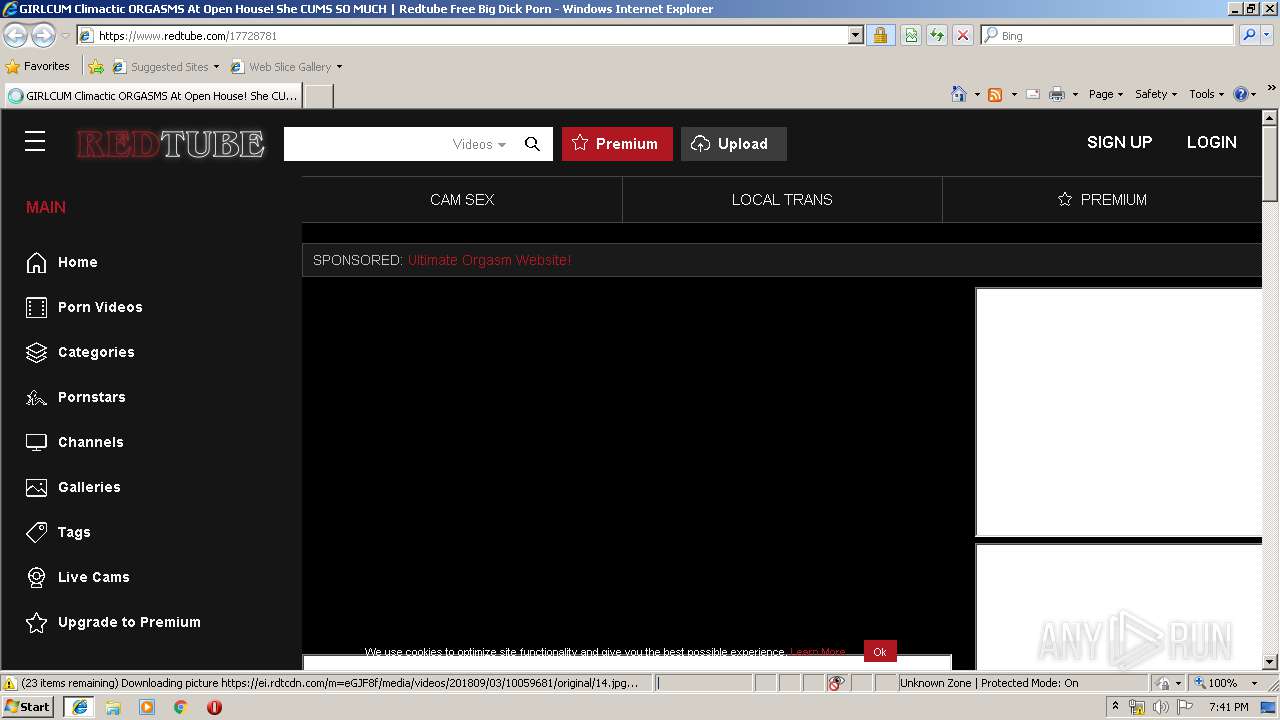This screenshot has height=720, width=1280.
Task: Click the Add to Favorites Bar icon
Action: pyautogui.click(x=95, y=67)
